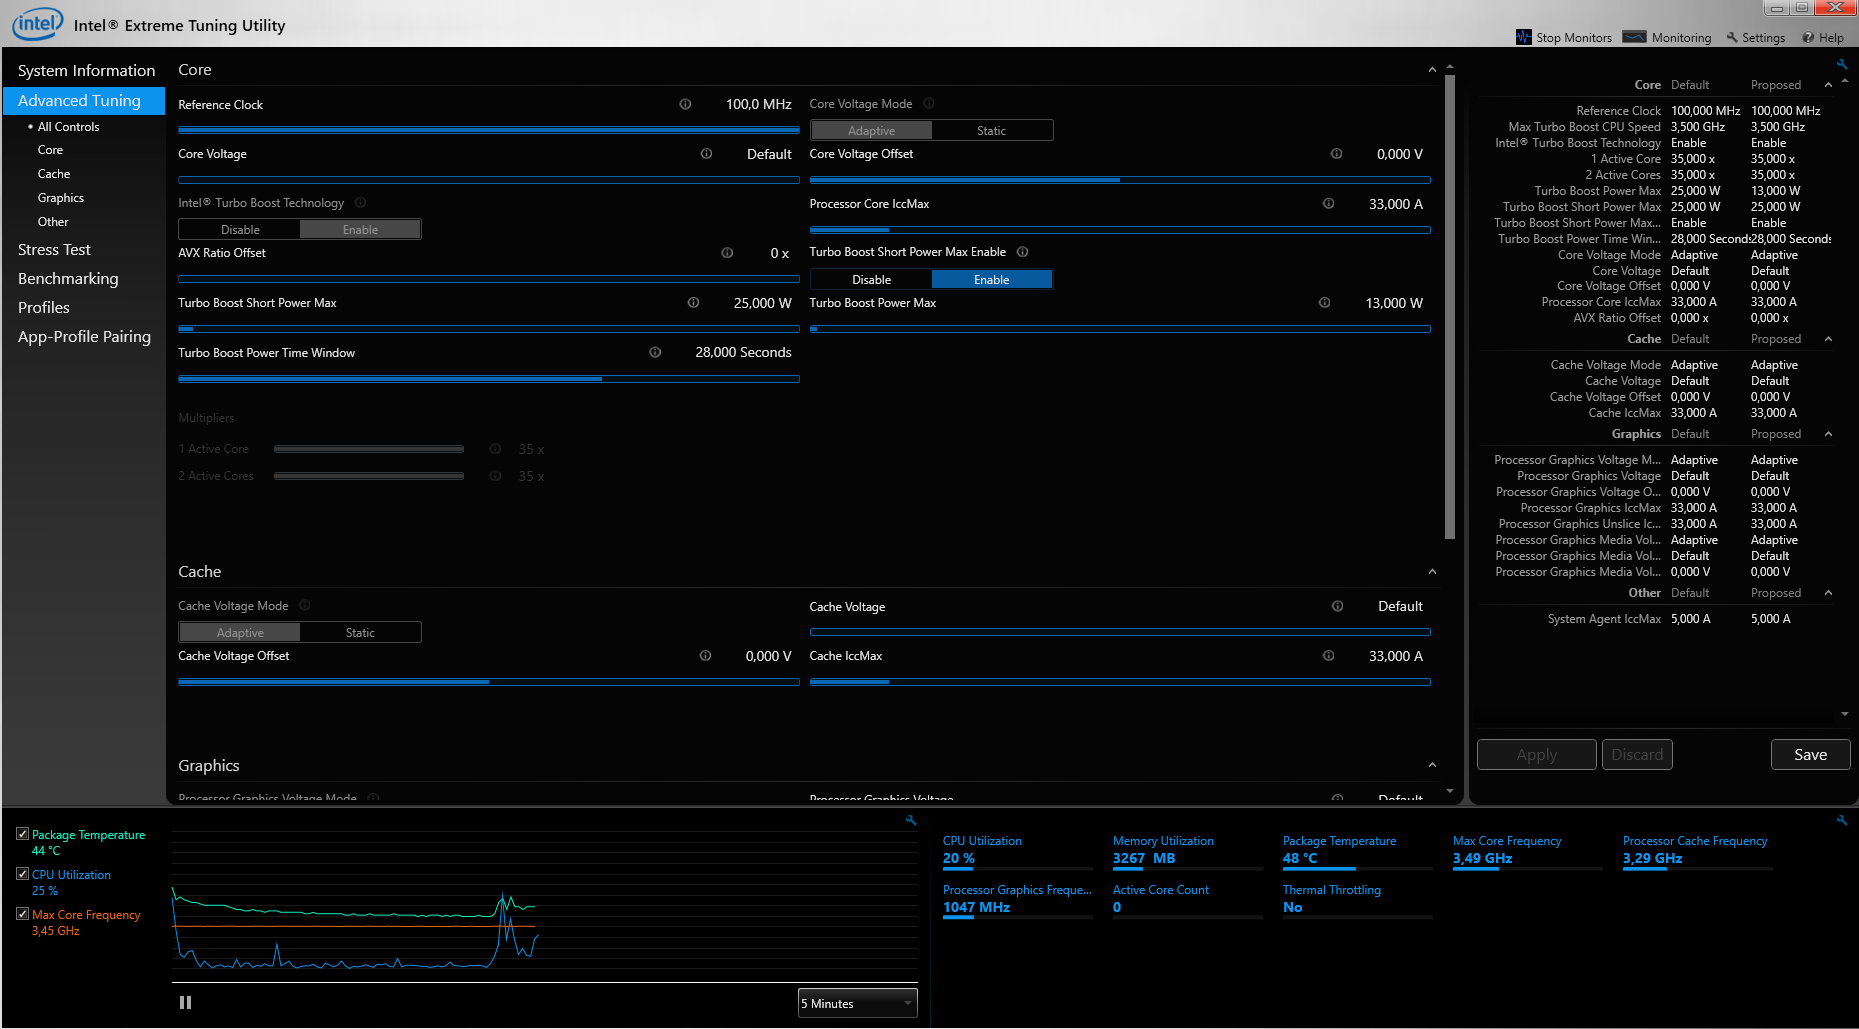Open the wrench settings for the monitor tiles
Screen dimensions: 1859x1029
click(x=1842, y=820)
